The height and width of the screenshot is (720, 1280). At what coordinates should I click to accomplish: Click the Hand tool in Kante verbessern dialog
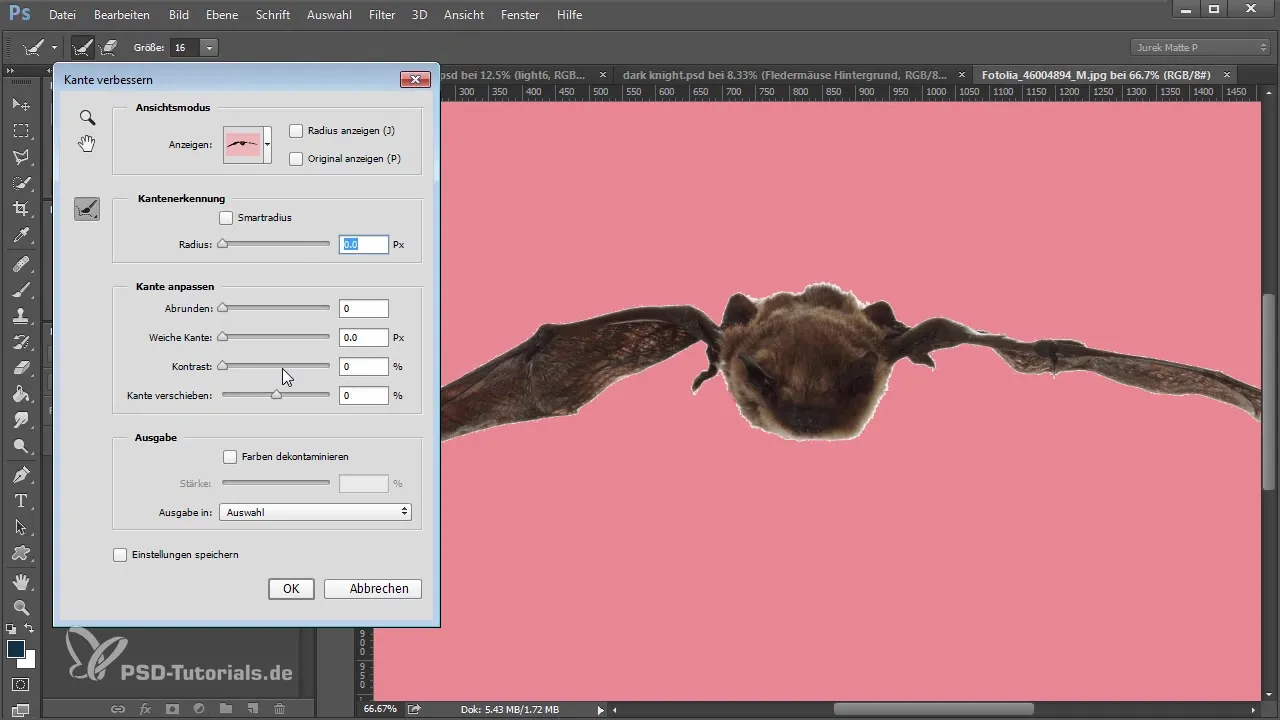[87, 143]
